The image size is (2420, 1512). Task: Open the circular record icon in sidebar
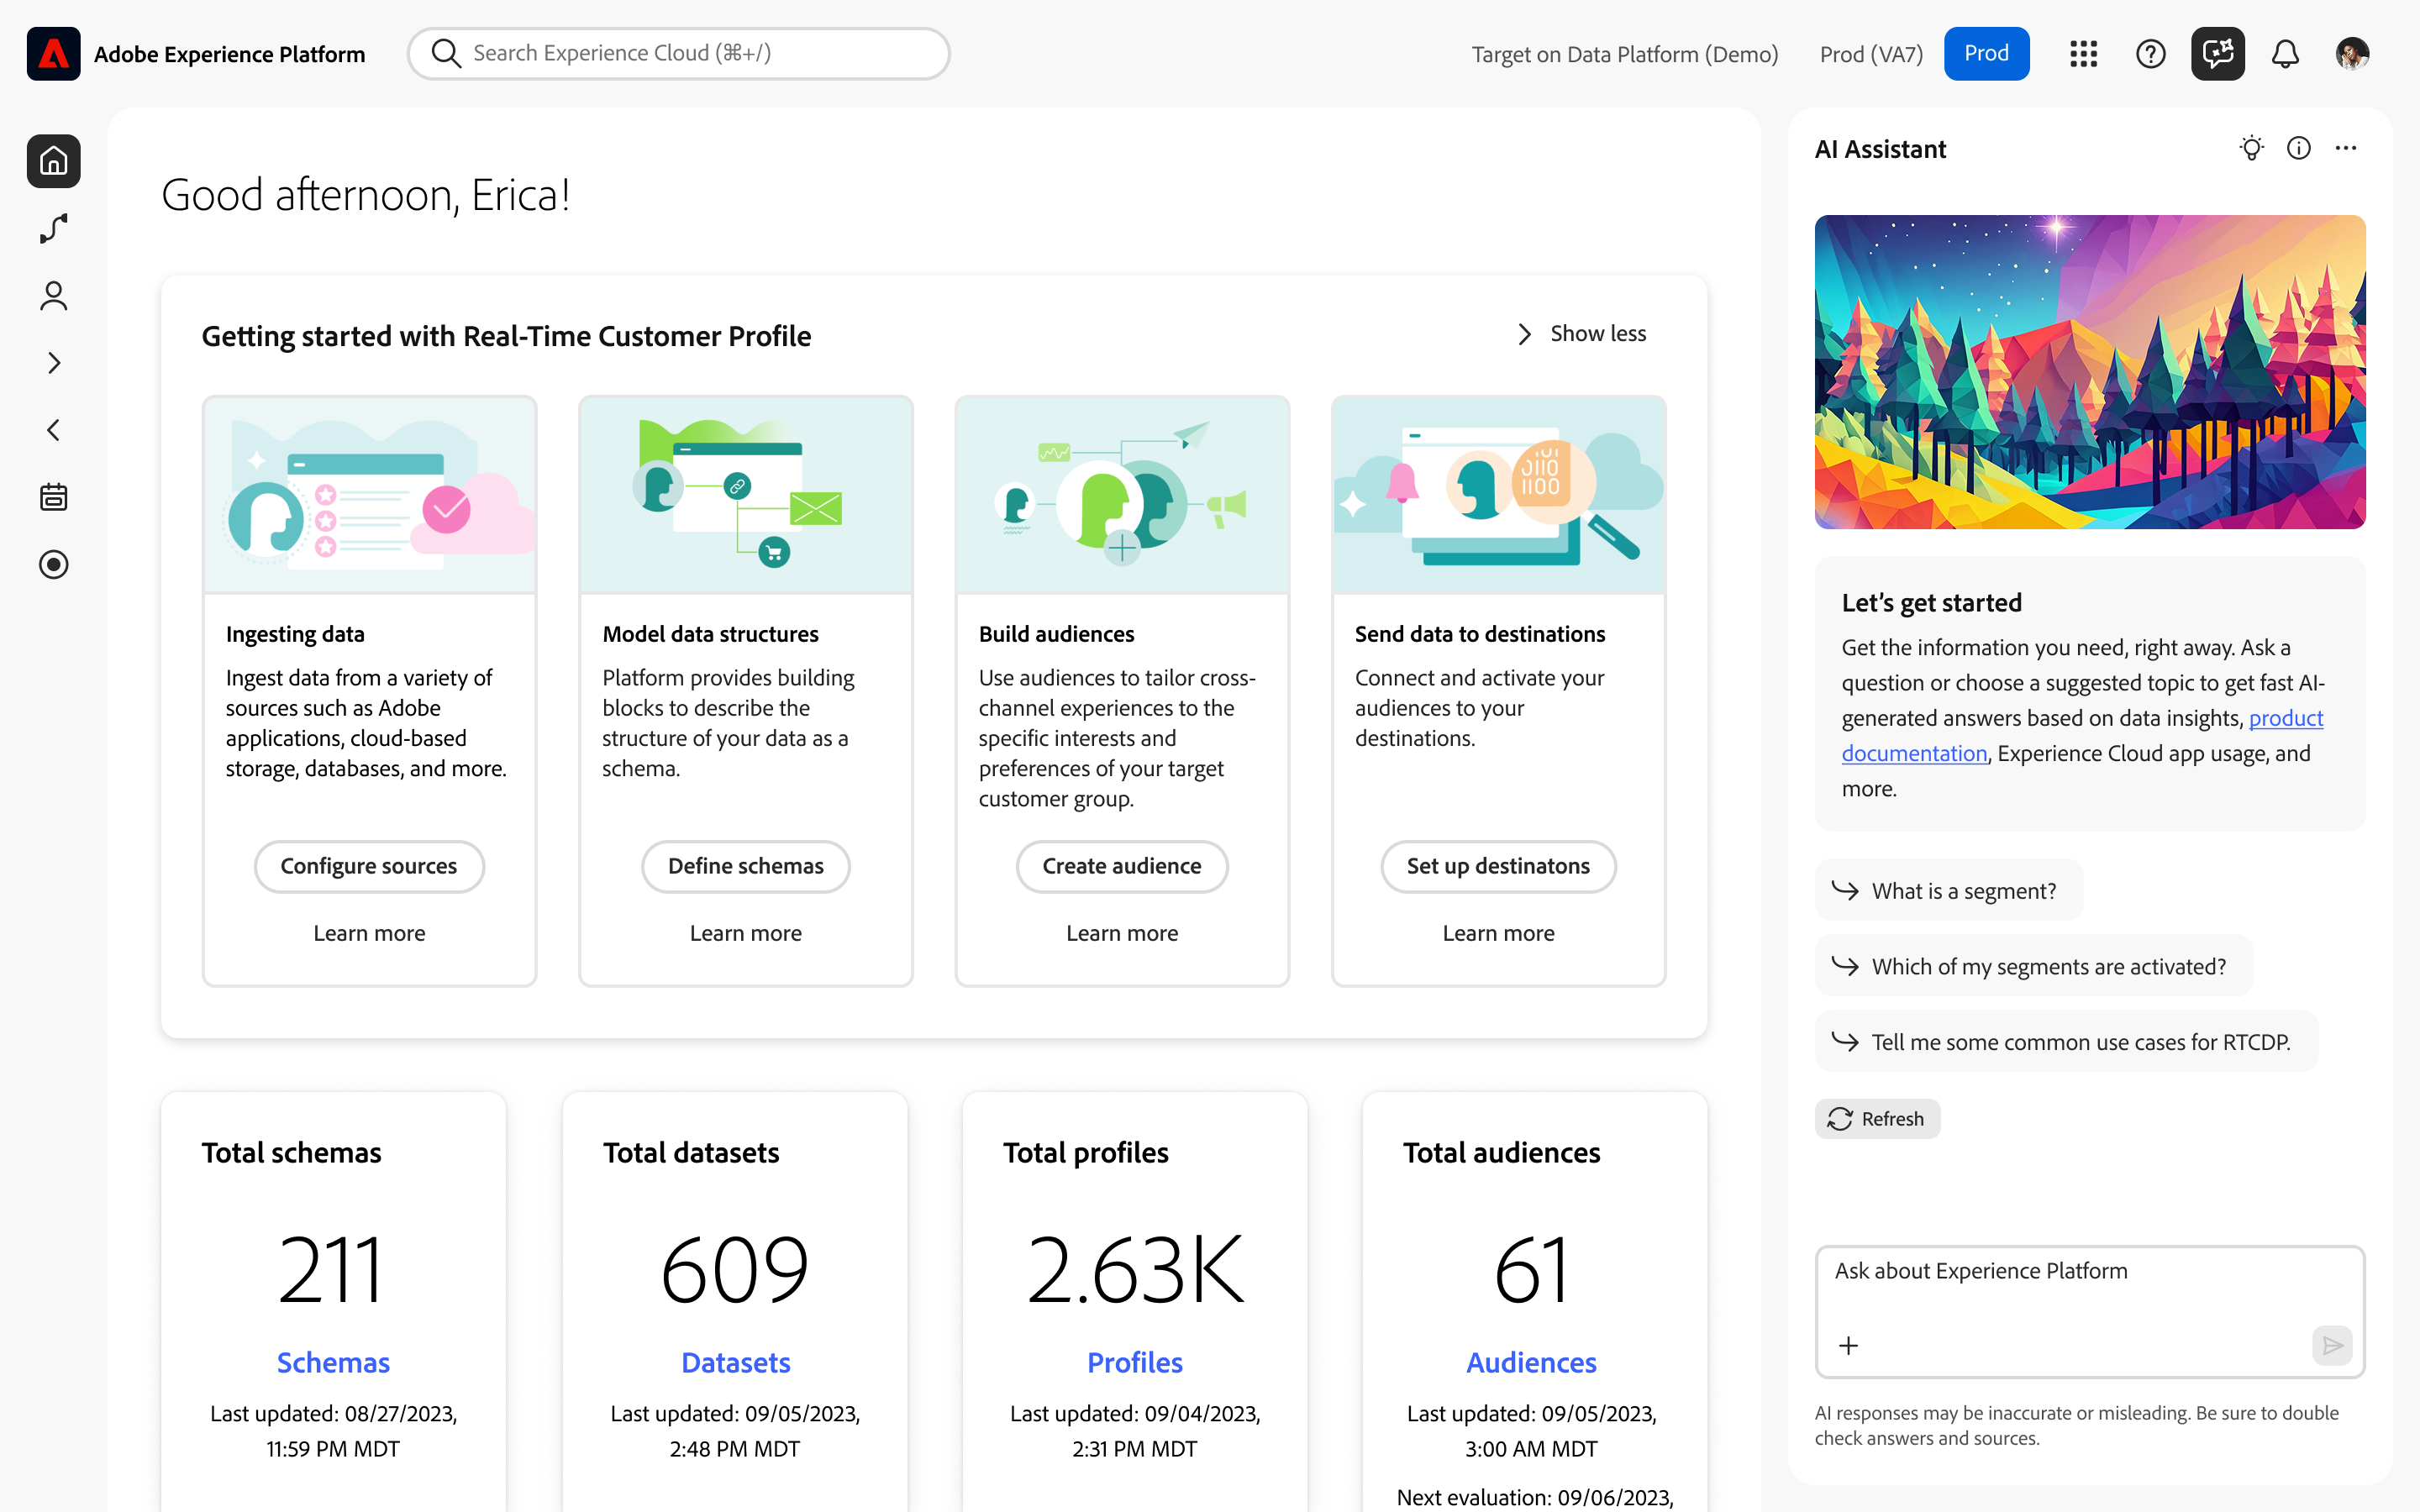54,565
